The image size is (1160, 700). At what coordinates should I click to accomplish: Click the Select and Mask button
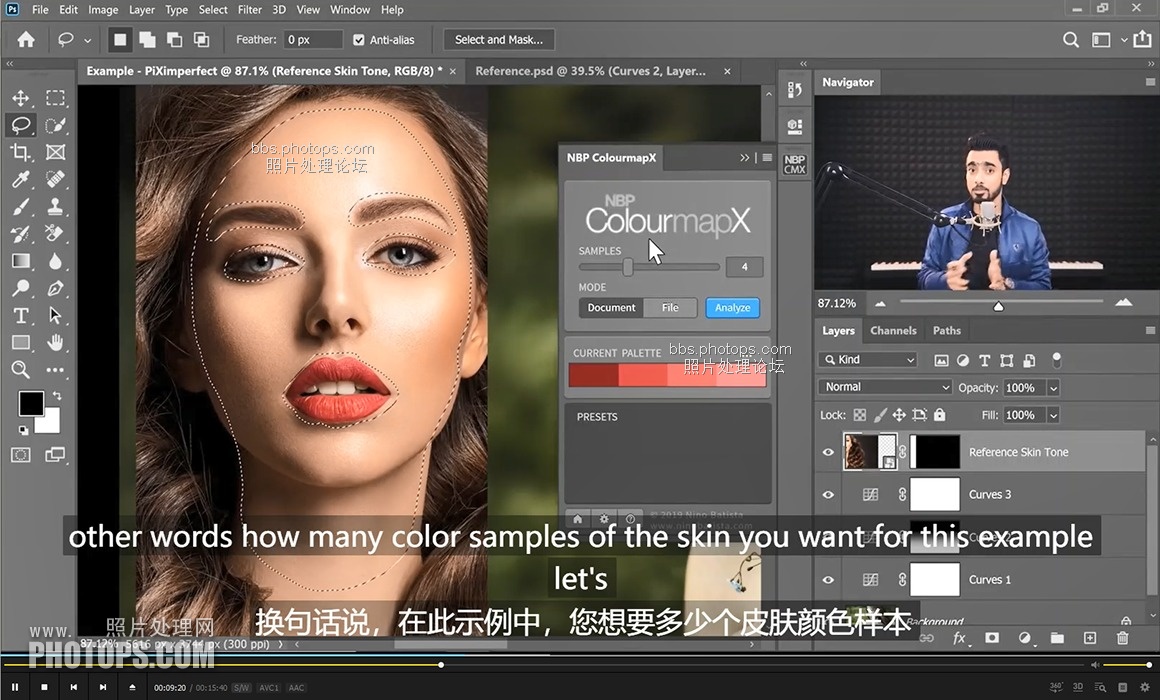click(x=499, y=40)
